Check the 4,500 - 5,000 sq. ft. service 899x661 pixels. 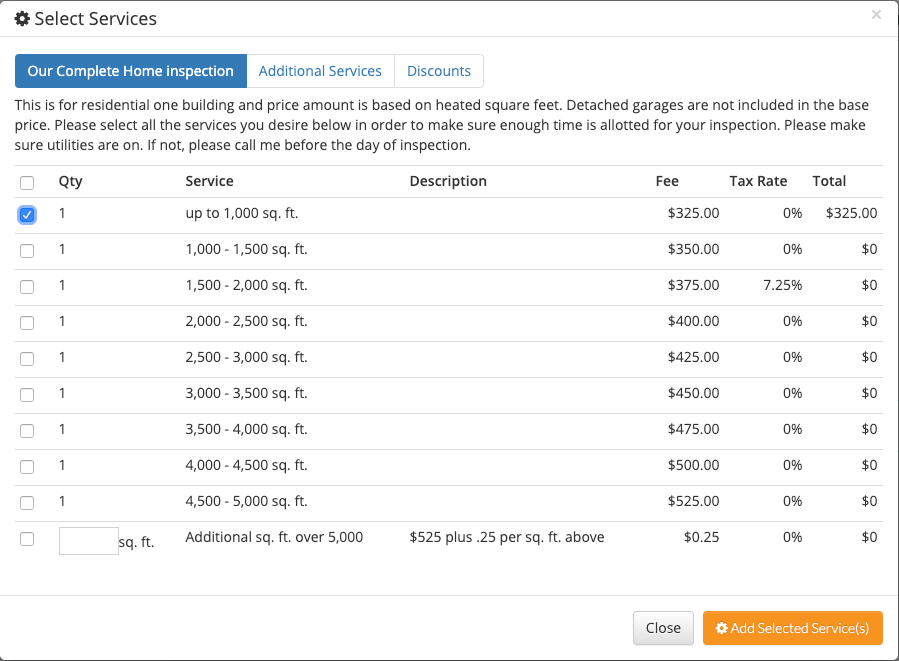27,503
